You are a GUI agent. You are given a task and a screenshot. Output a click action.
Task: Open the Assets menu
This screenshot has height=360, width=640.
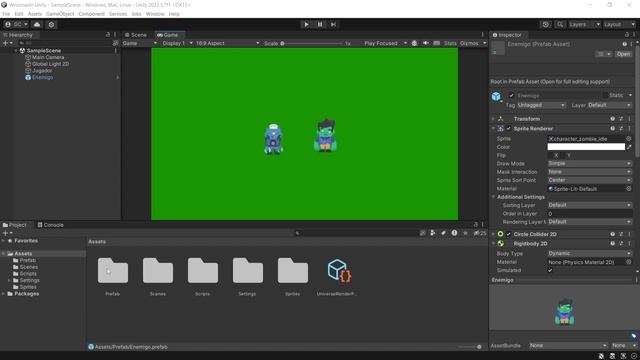(35, 14)
